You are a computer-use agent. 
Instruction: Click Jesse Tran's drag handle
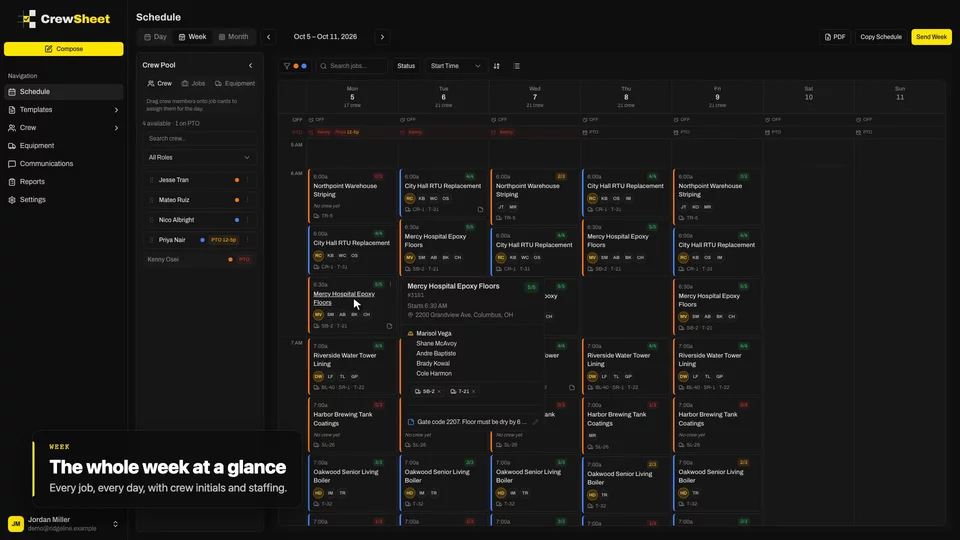click(151, 180)
